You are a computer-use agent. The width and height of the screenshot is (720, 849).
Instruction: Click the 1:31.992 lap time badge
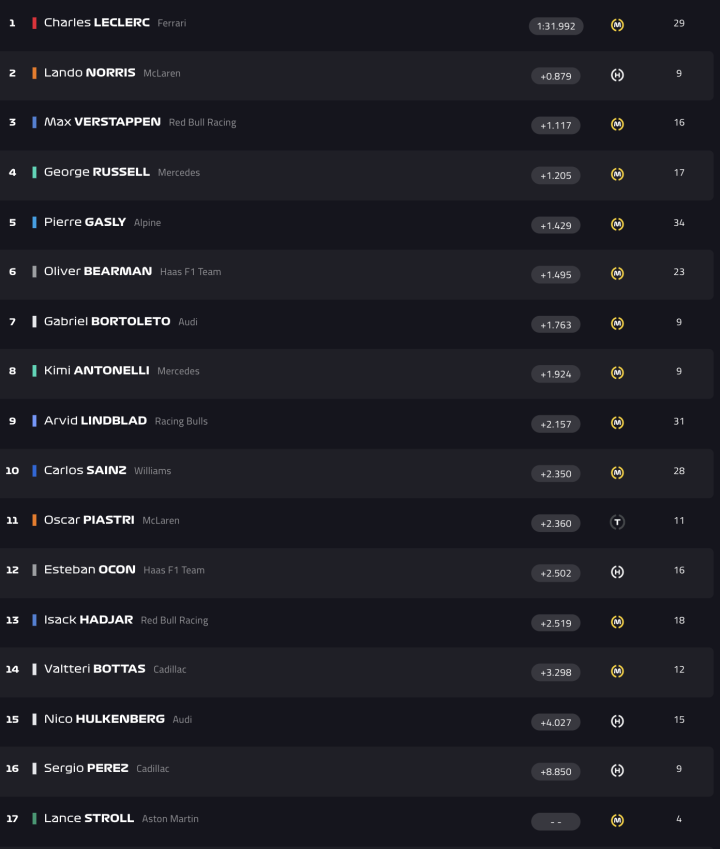coord(556,26)
